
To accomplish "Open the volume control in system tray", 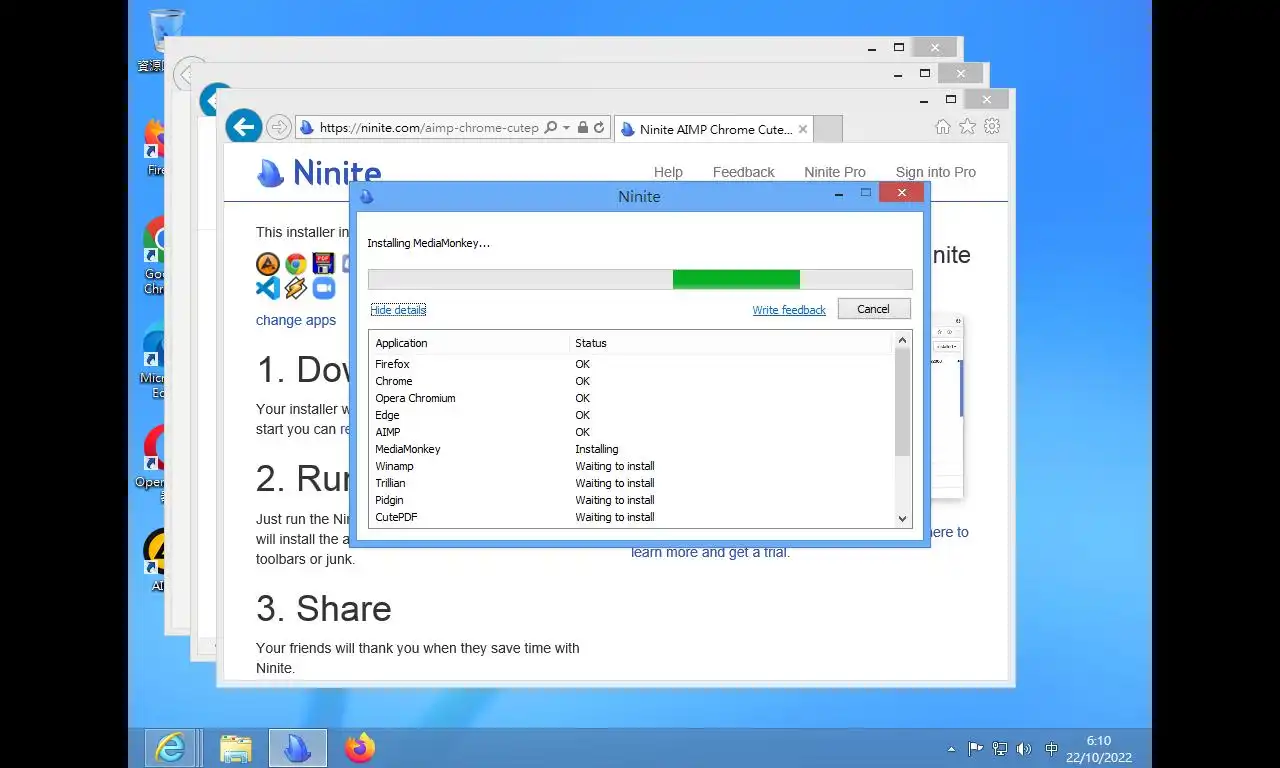I will tap(1023, 748).
